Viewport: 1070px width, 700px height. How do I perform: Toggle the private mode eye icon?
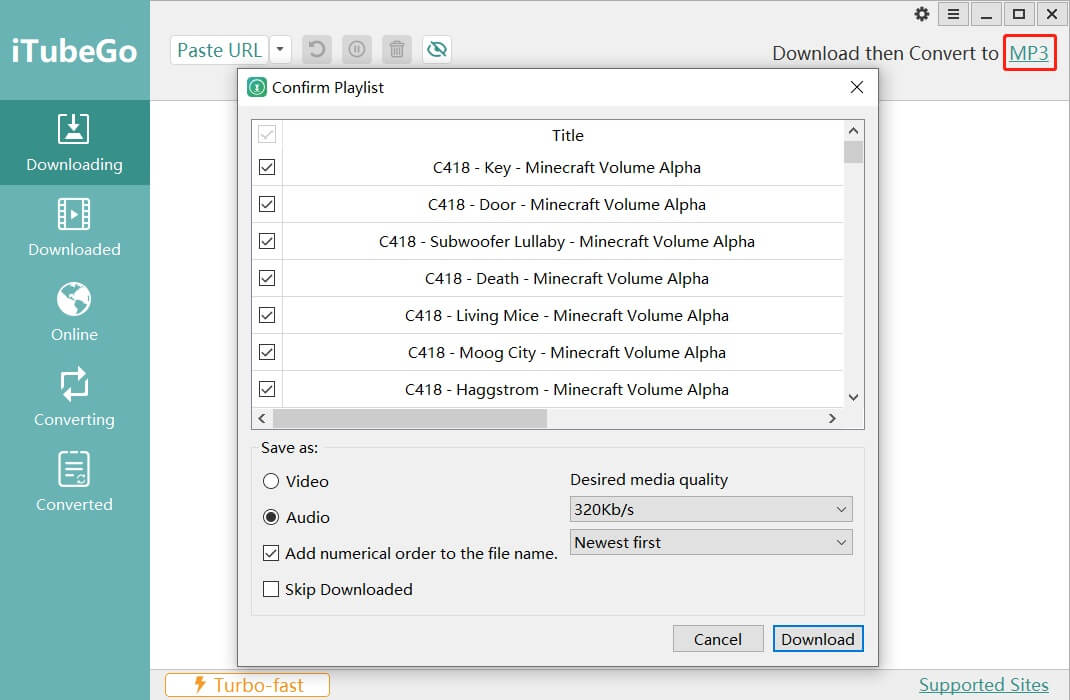click(x=437, y=50)
